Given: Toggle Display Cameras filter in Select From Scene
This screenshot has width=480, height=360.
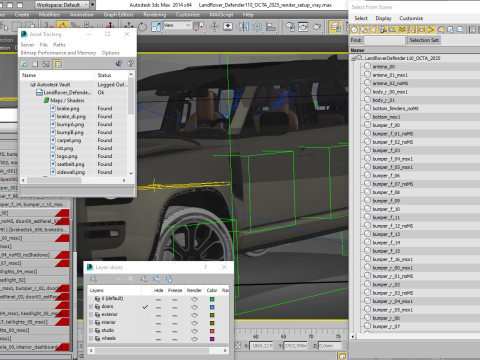Looking at the screenshot, I should click(x=383, y=30).
